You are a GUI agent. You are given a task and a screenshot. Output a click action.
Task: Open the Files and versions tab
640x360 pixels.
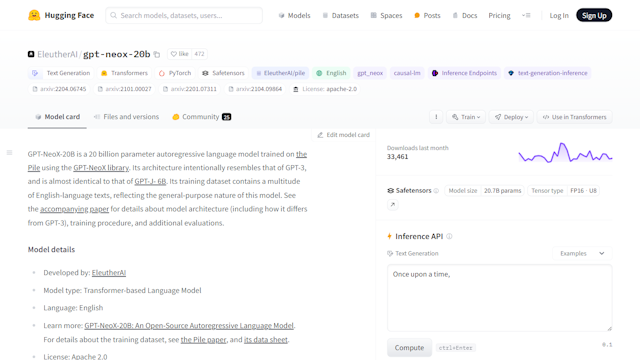click(x=126, y=117)
